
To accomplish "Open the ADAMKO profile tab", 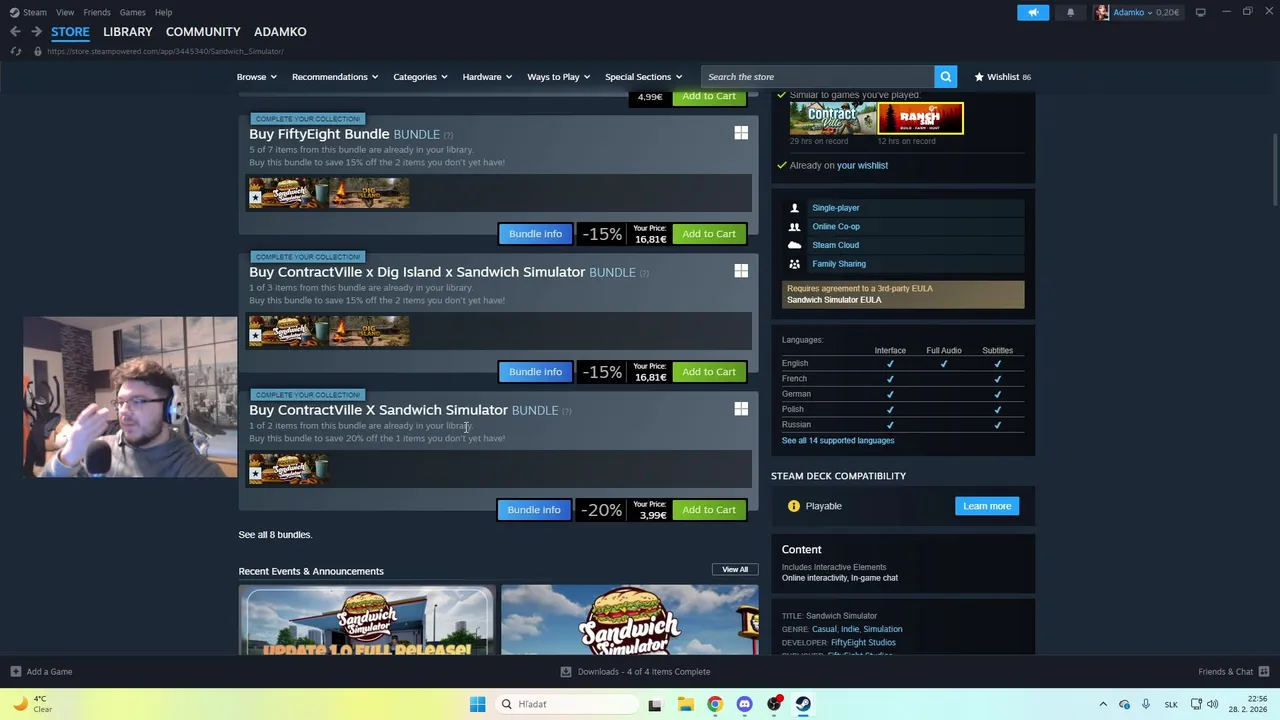I will (x=280, y=32).
